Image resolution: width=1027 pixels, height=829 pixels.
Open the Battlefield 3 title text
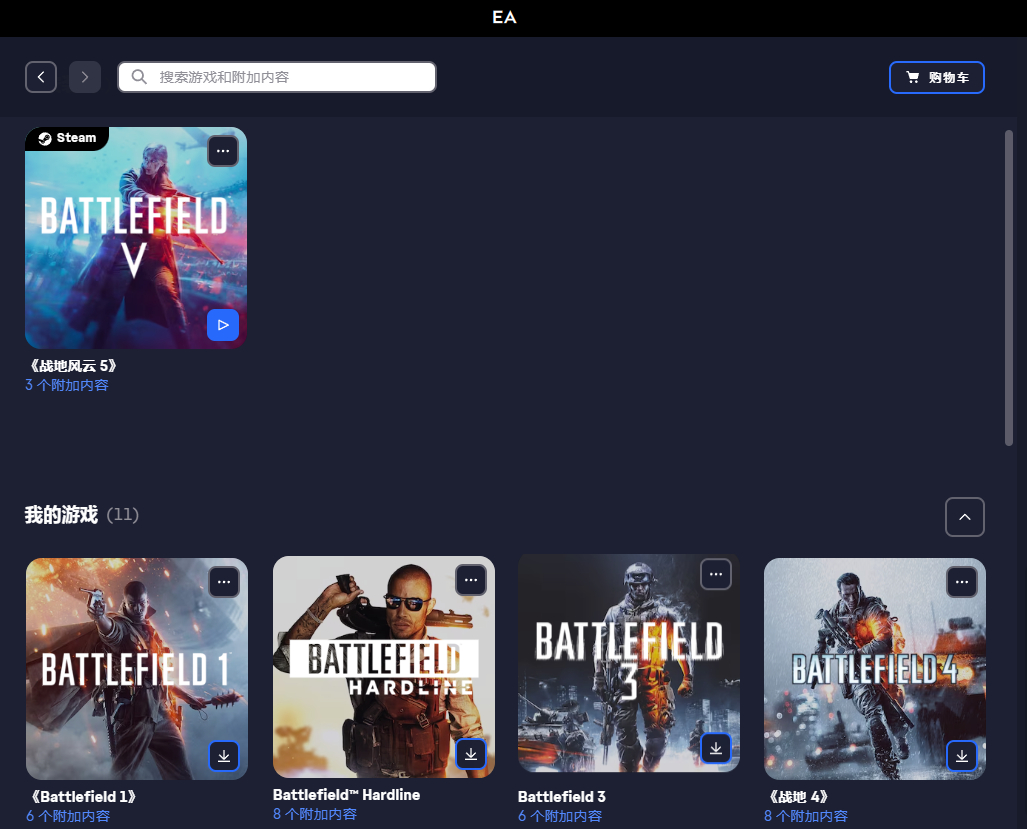pos(562,797)
